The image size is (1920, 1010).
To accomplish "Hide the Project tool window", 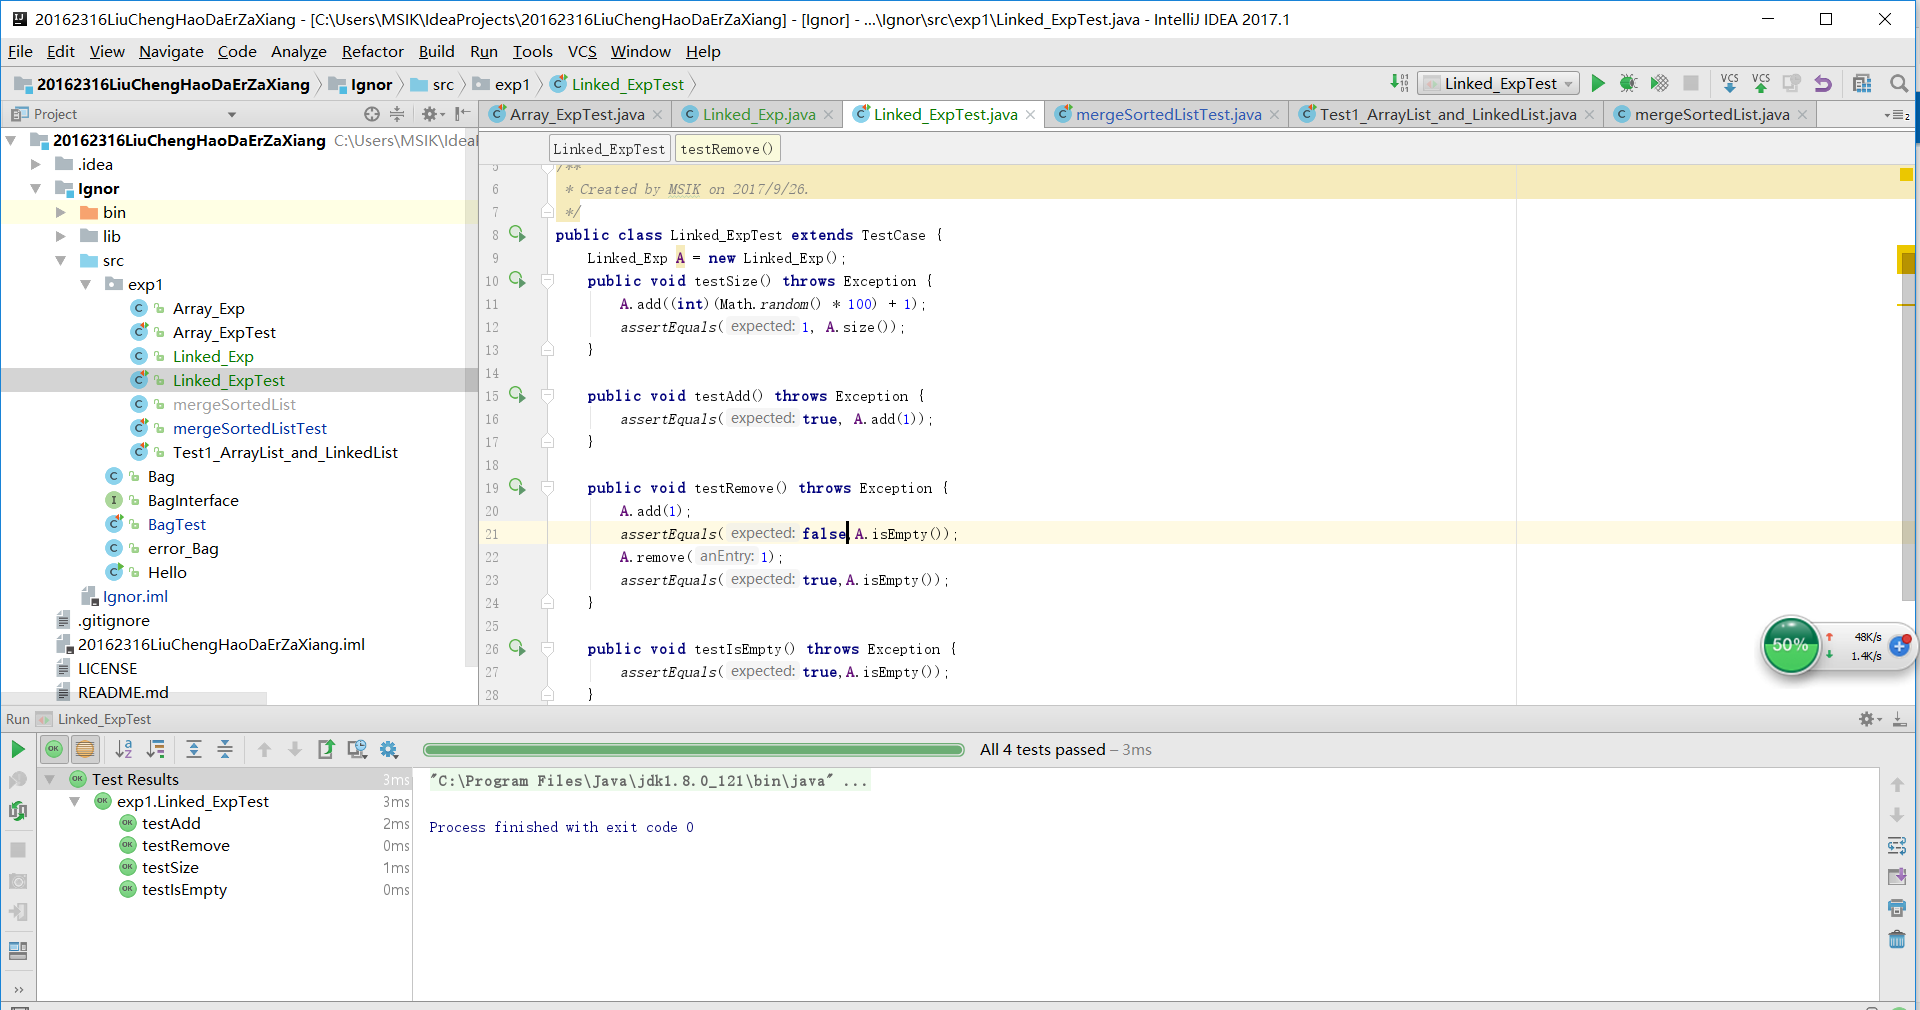I will (461, 114).
